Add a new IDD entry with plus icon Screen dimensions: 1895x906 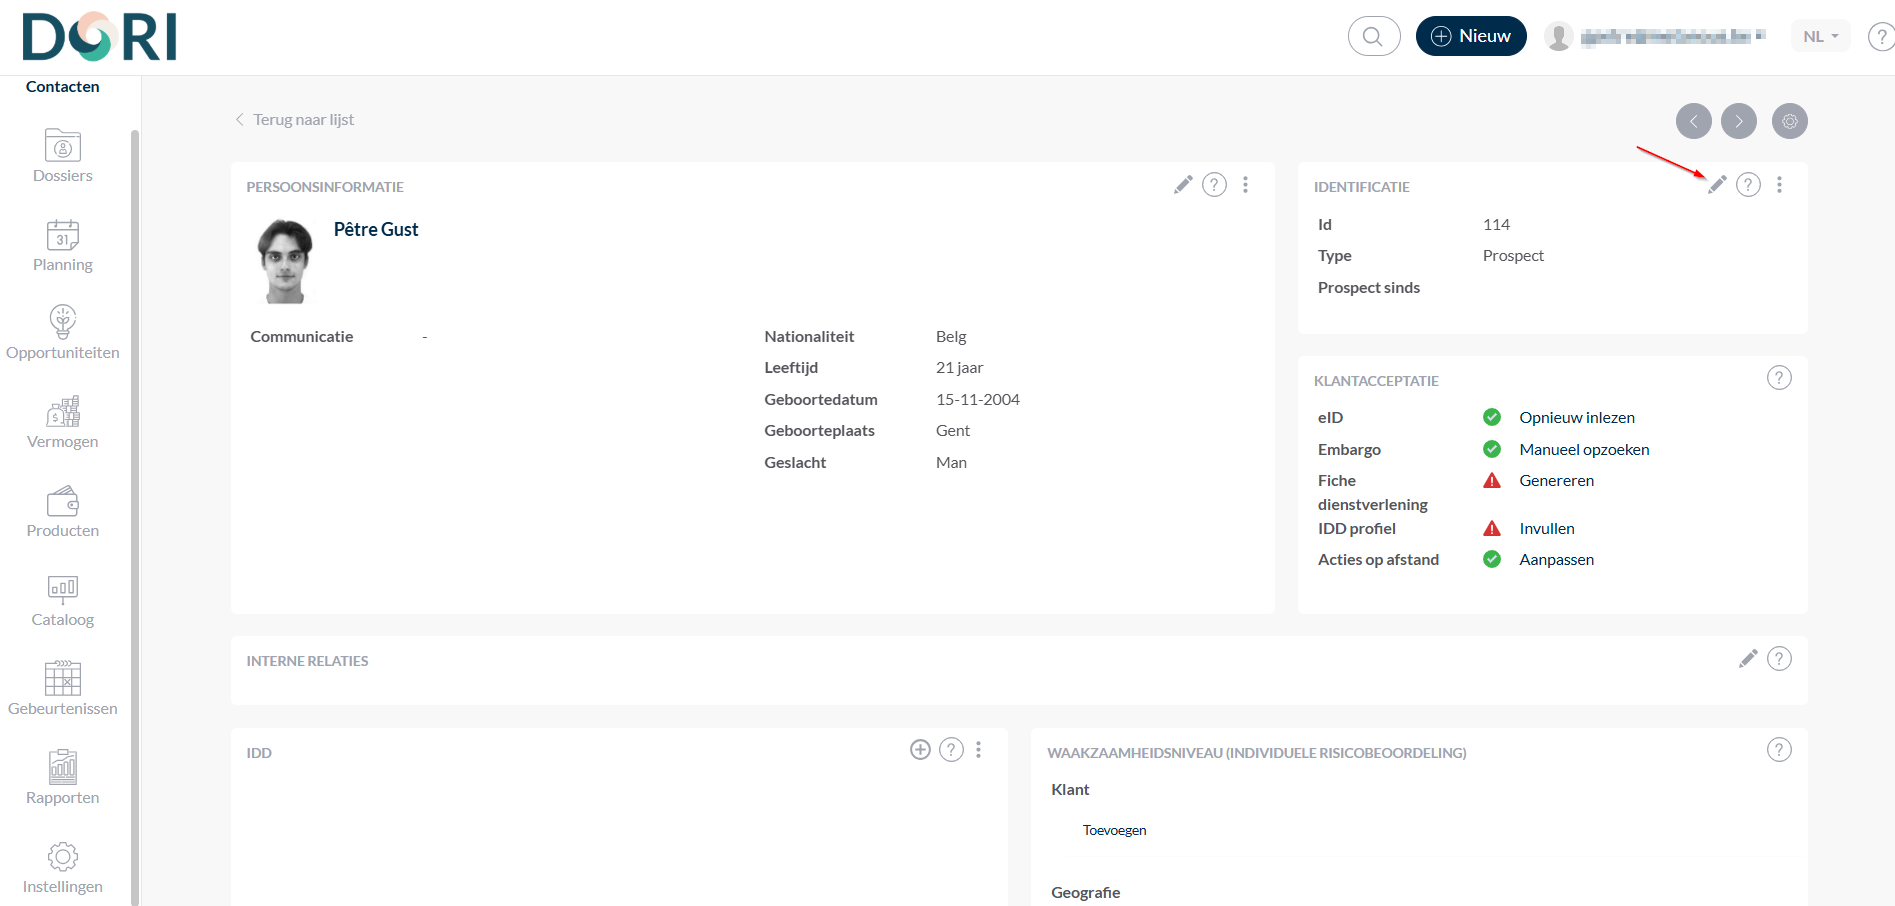tap(920, 750)
